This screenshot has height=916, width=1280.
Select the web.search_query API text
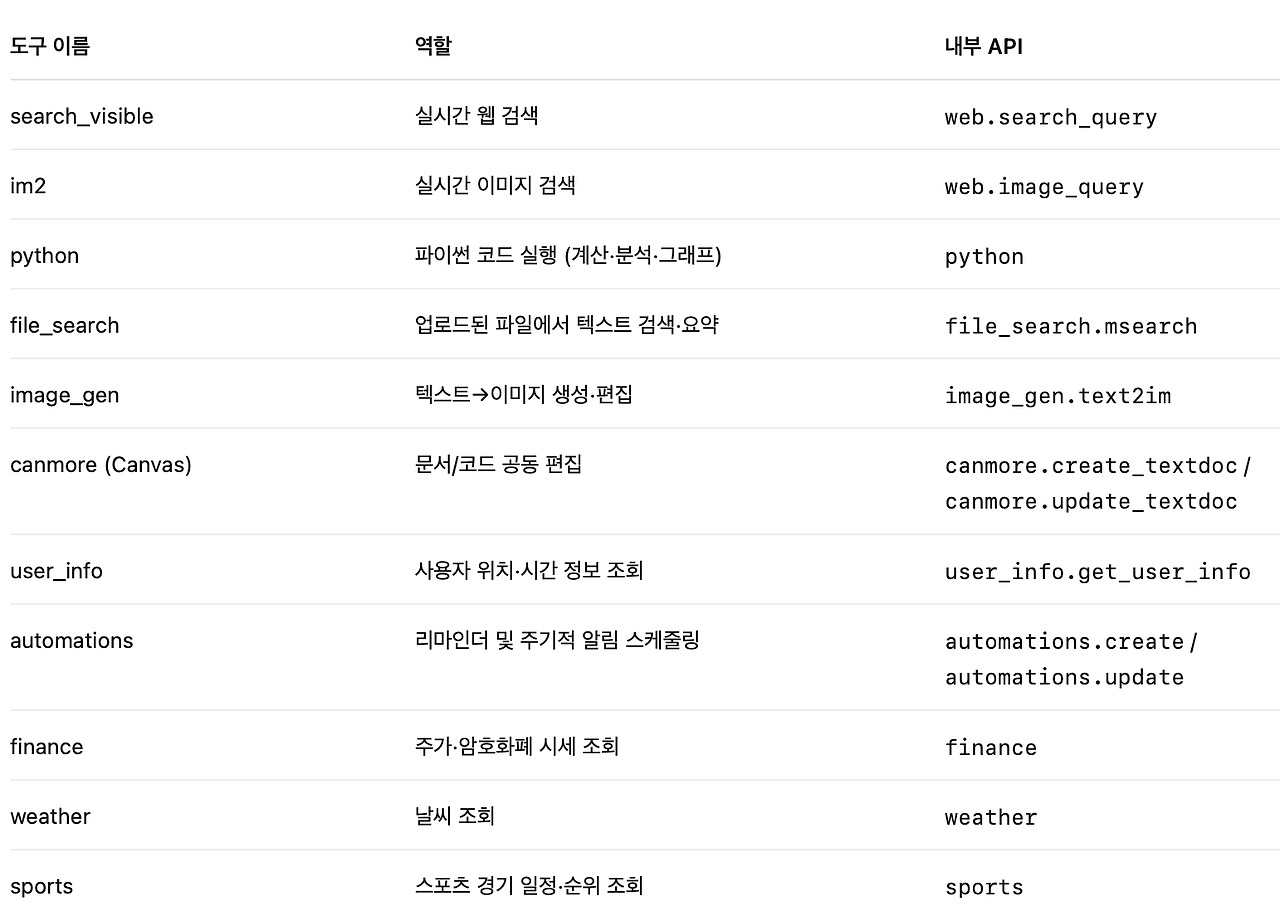click(x=1051, y=117)
